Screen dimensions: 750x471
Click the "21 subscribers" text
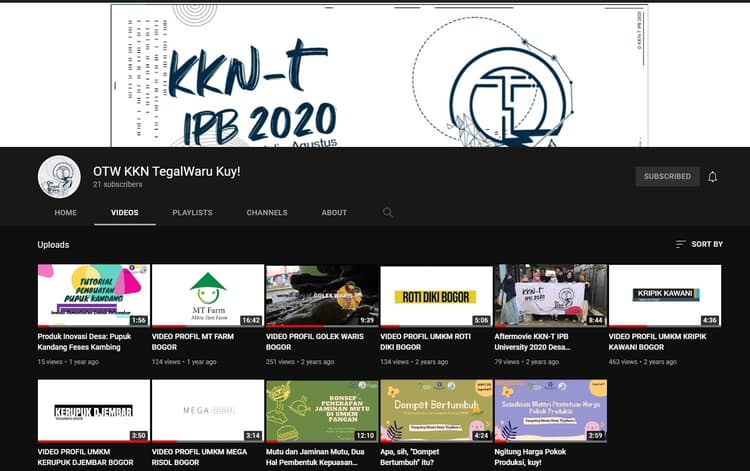(118, 185)
